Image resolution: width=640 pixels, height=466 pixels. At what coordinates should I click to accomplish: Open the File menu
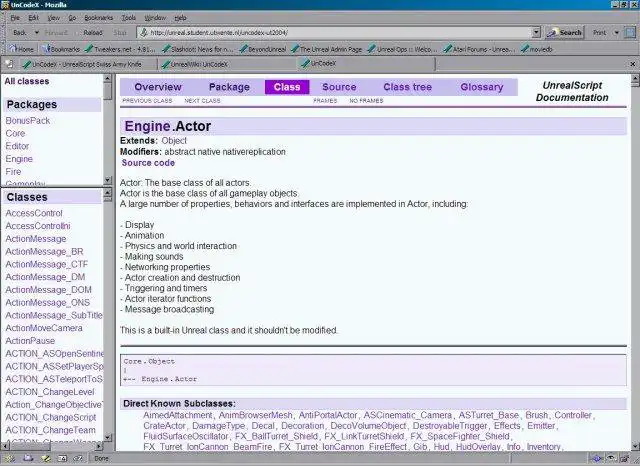15,18
